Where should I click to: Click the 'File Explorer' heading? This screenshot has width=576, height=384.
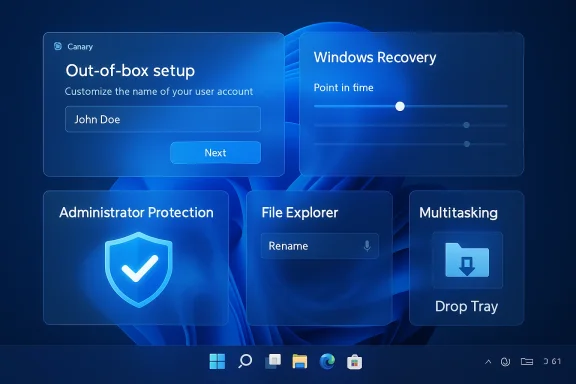299,212
